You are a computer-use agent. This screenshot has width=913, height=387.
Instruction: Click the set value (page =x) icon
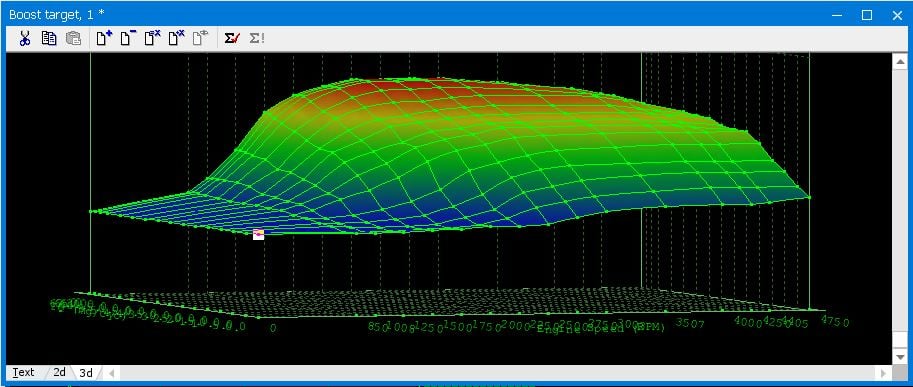tap(153, 39)
